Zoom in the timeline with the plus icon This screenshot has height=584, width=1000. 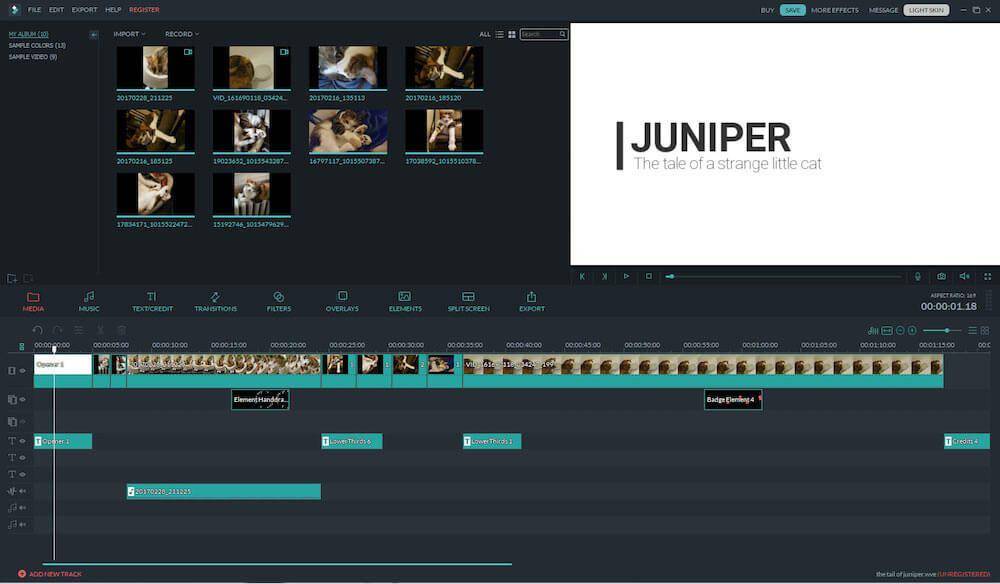[x=912, y=330]
